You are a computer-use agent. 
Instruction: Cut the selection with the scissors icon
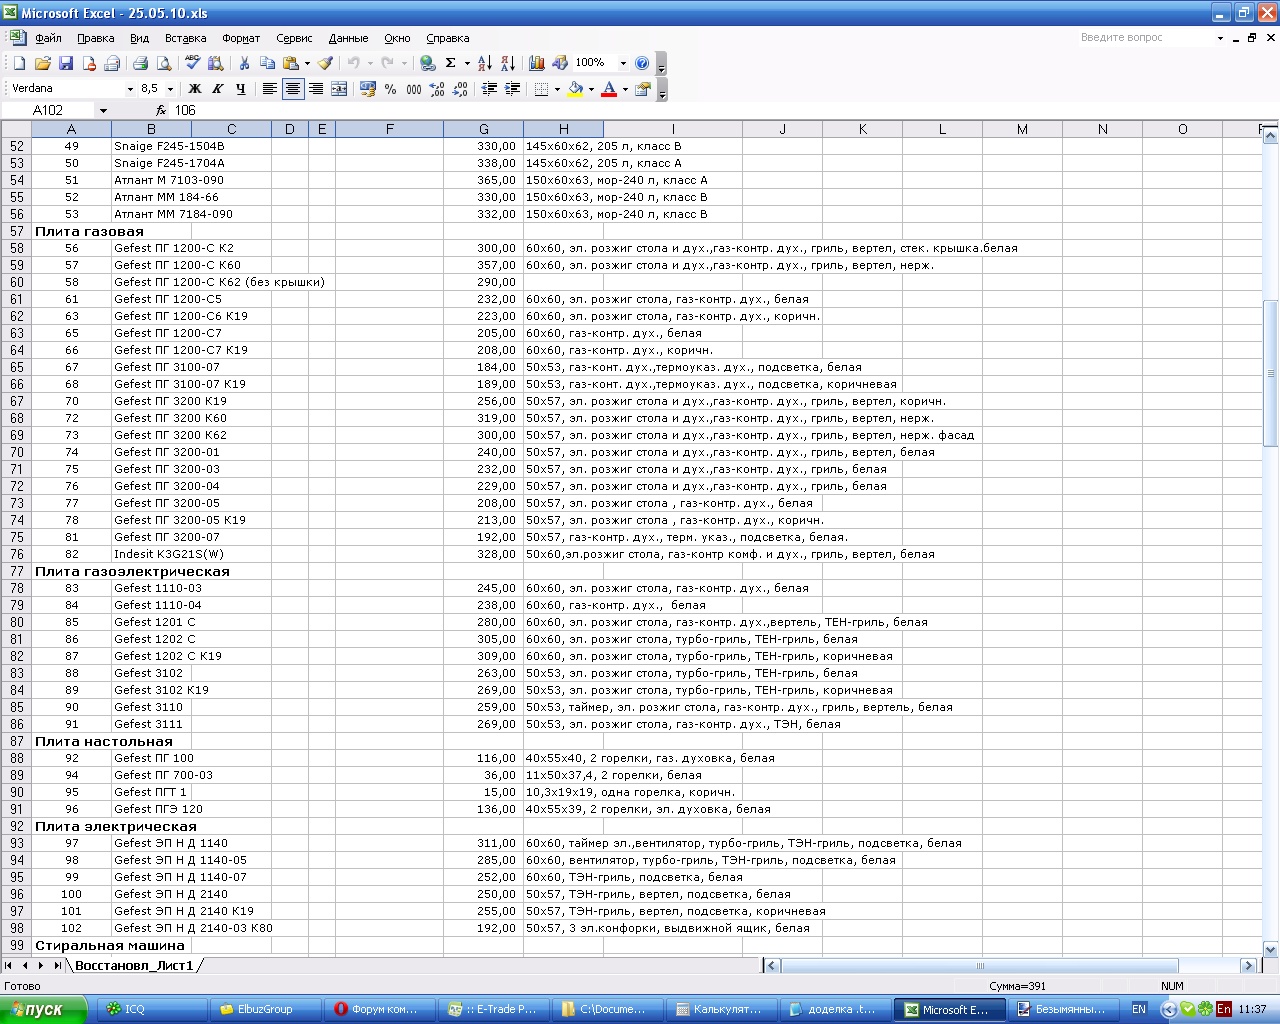tap(244, 63)
